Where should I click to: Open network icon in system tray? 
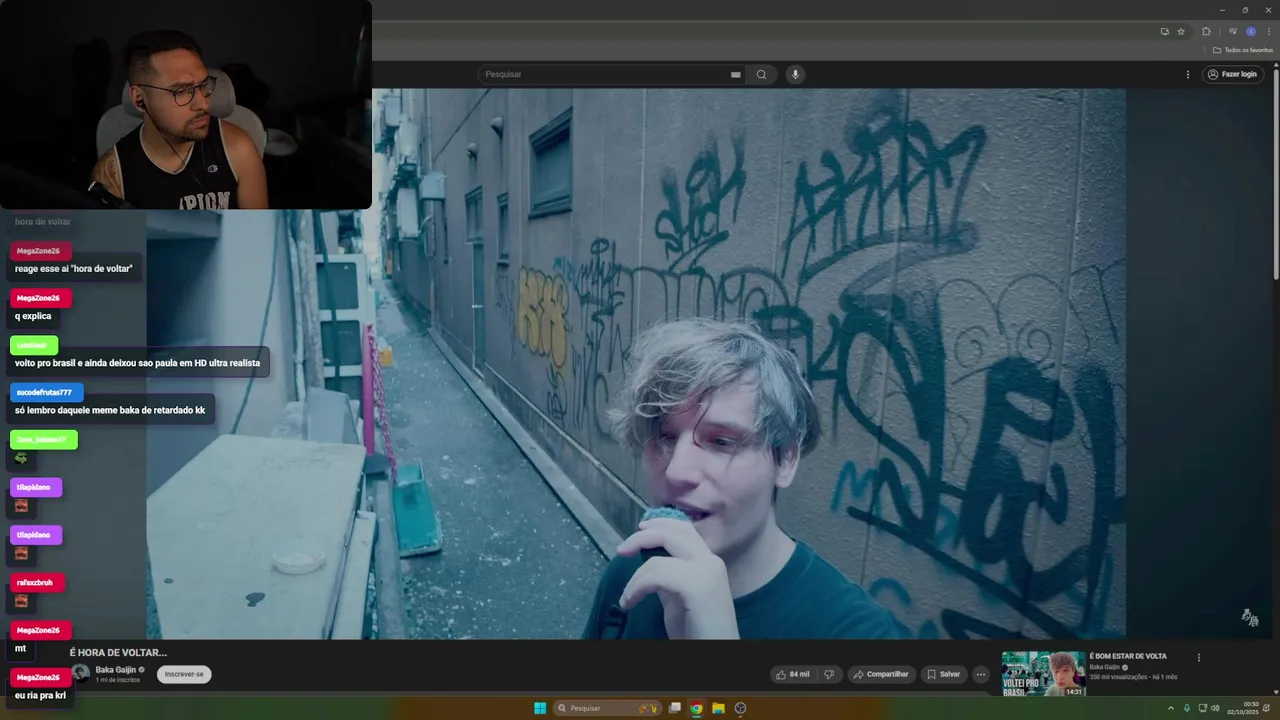1202,708
